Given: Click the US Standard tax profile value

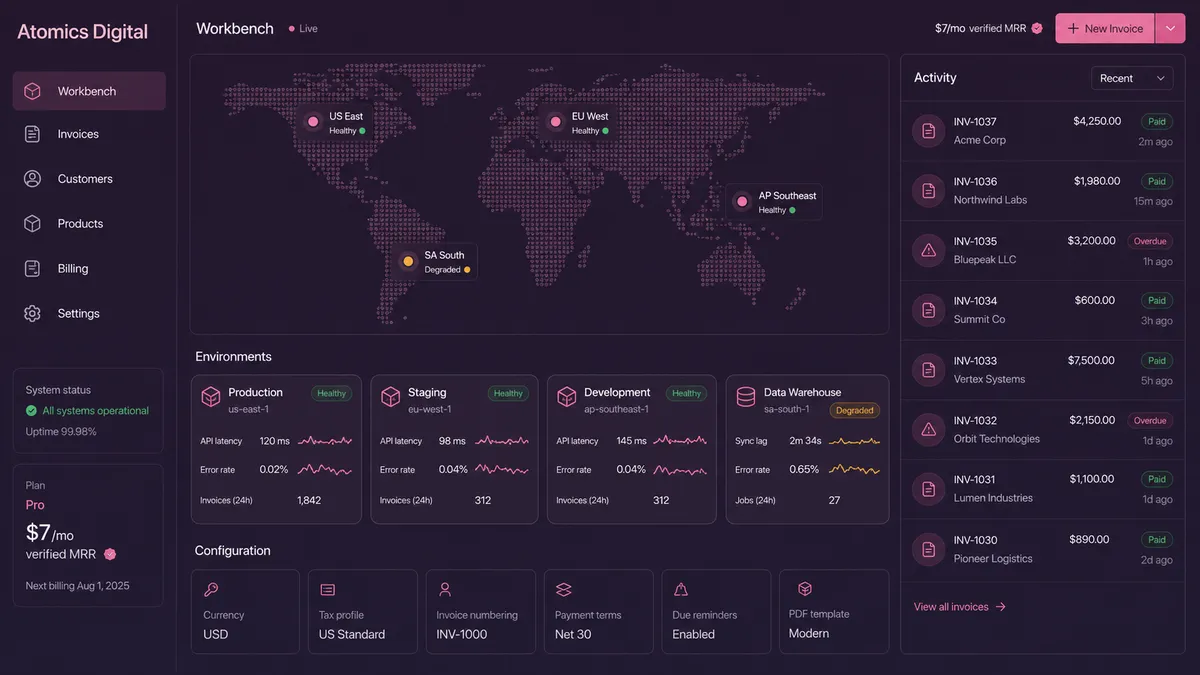Looking at the screenshot, I should coord(352,634).
